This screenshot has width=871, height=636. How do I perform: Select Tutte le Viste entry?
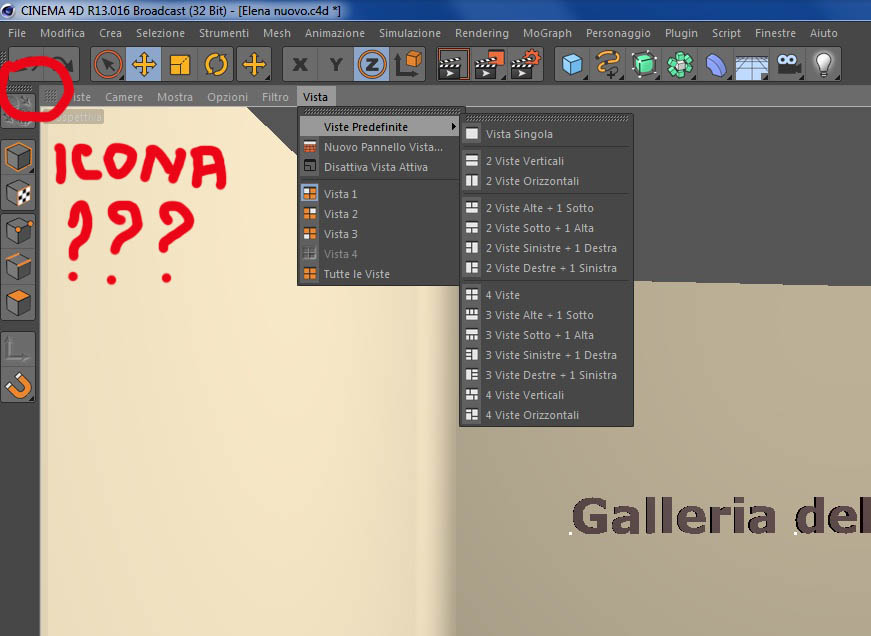click(x=379, y=273)
